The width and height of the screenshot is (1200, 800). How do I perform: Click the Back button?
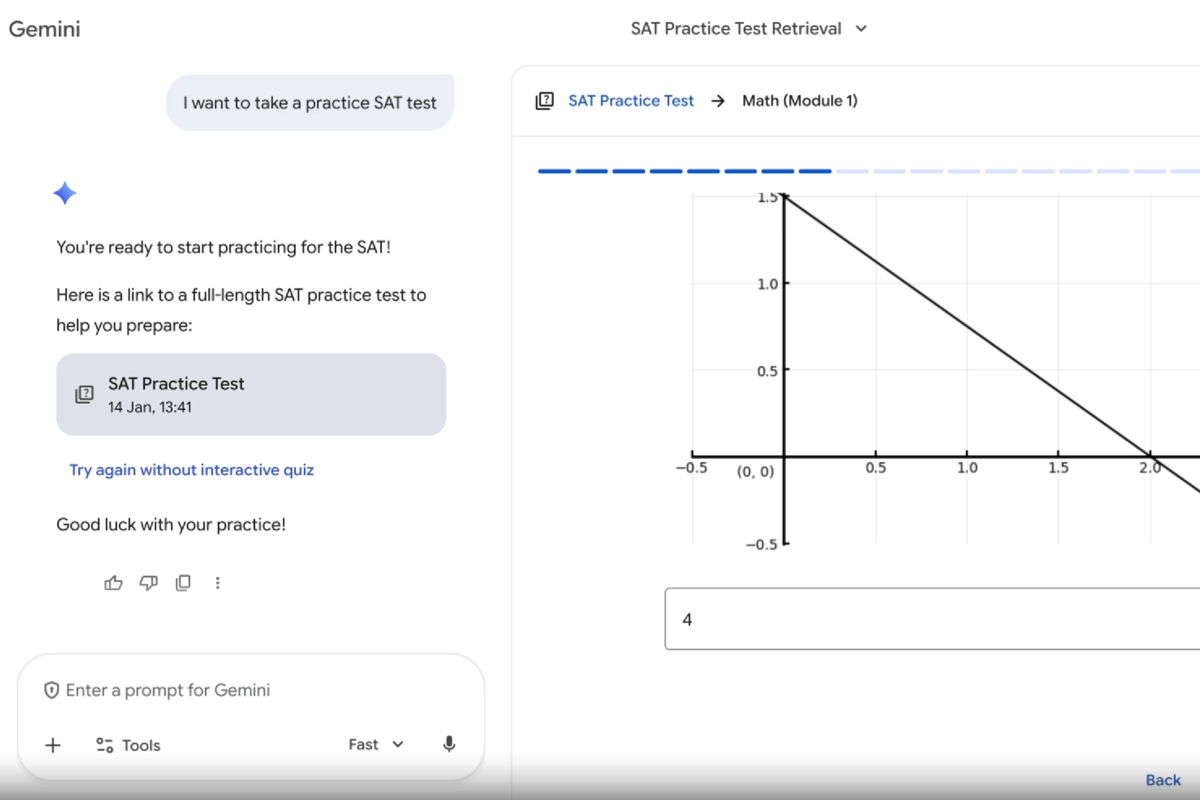[1163, 780]
